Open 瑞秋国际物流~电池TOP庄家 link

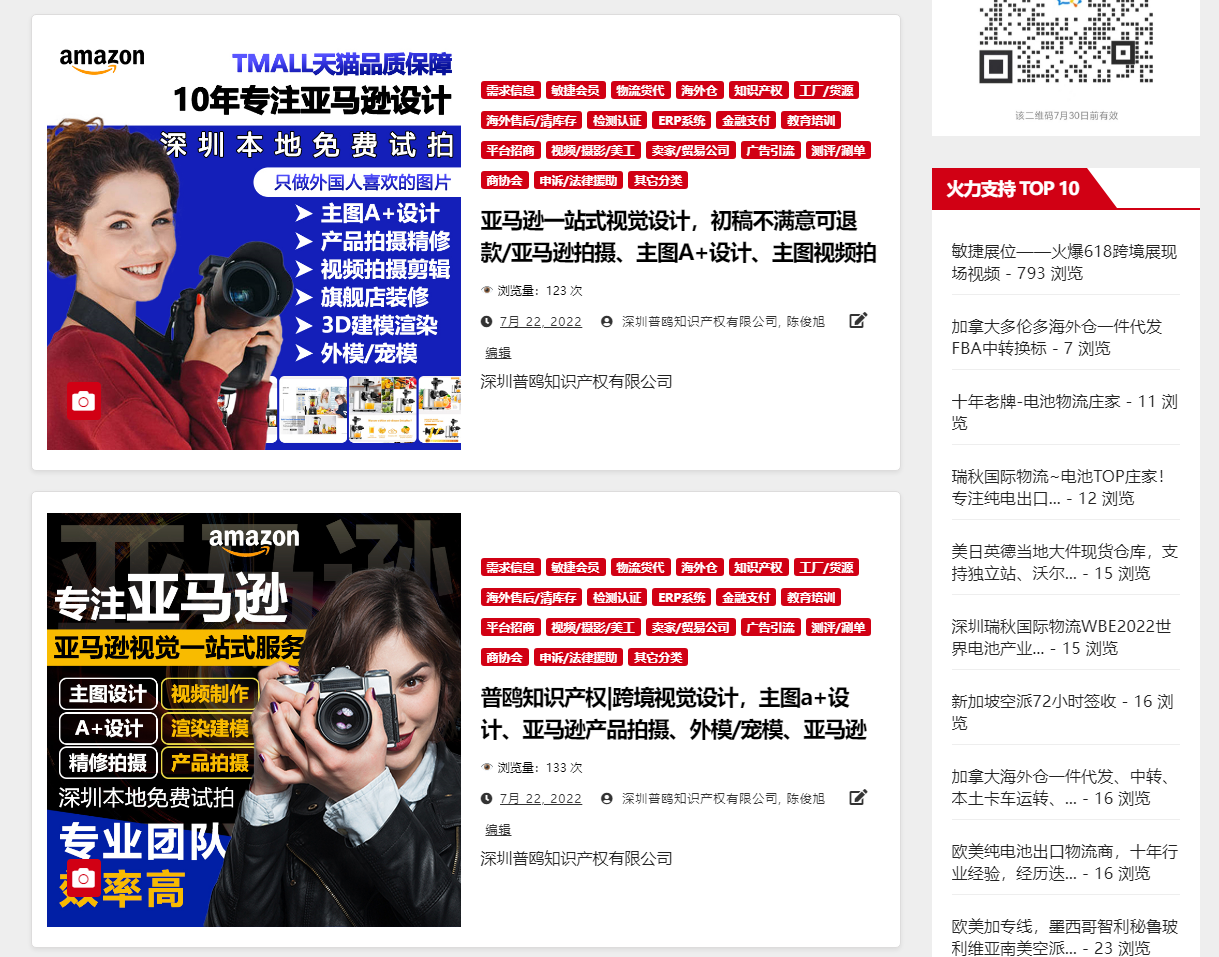click(x=1058, y=487)
